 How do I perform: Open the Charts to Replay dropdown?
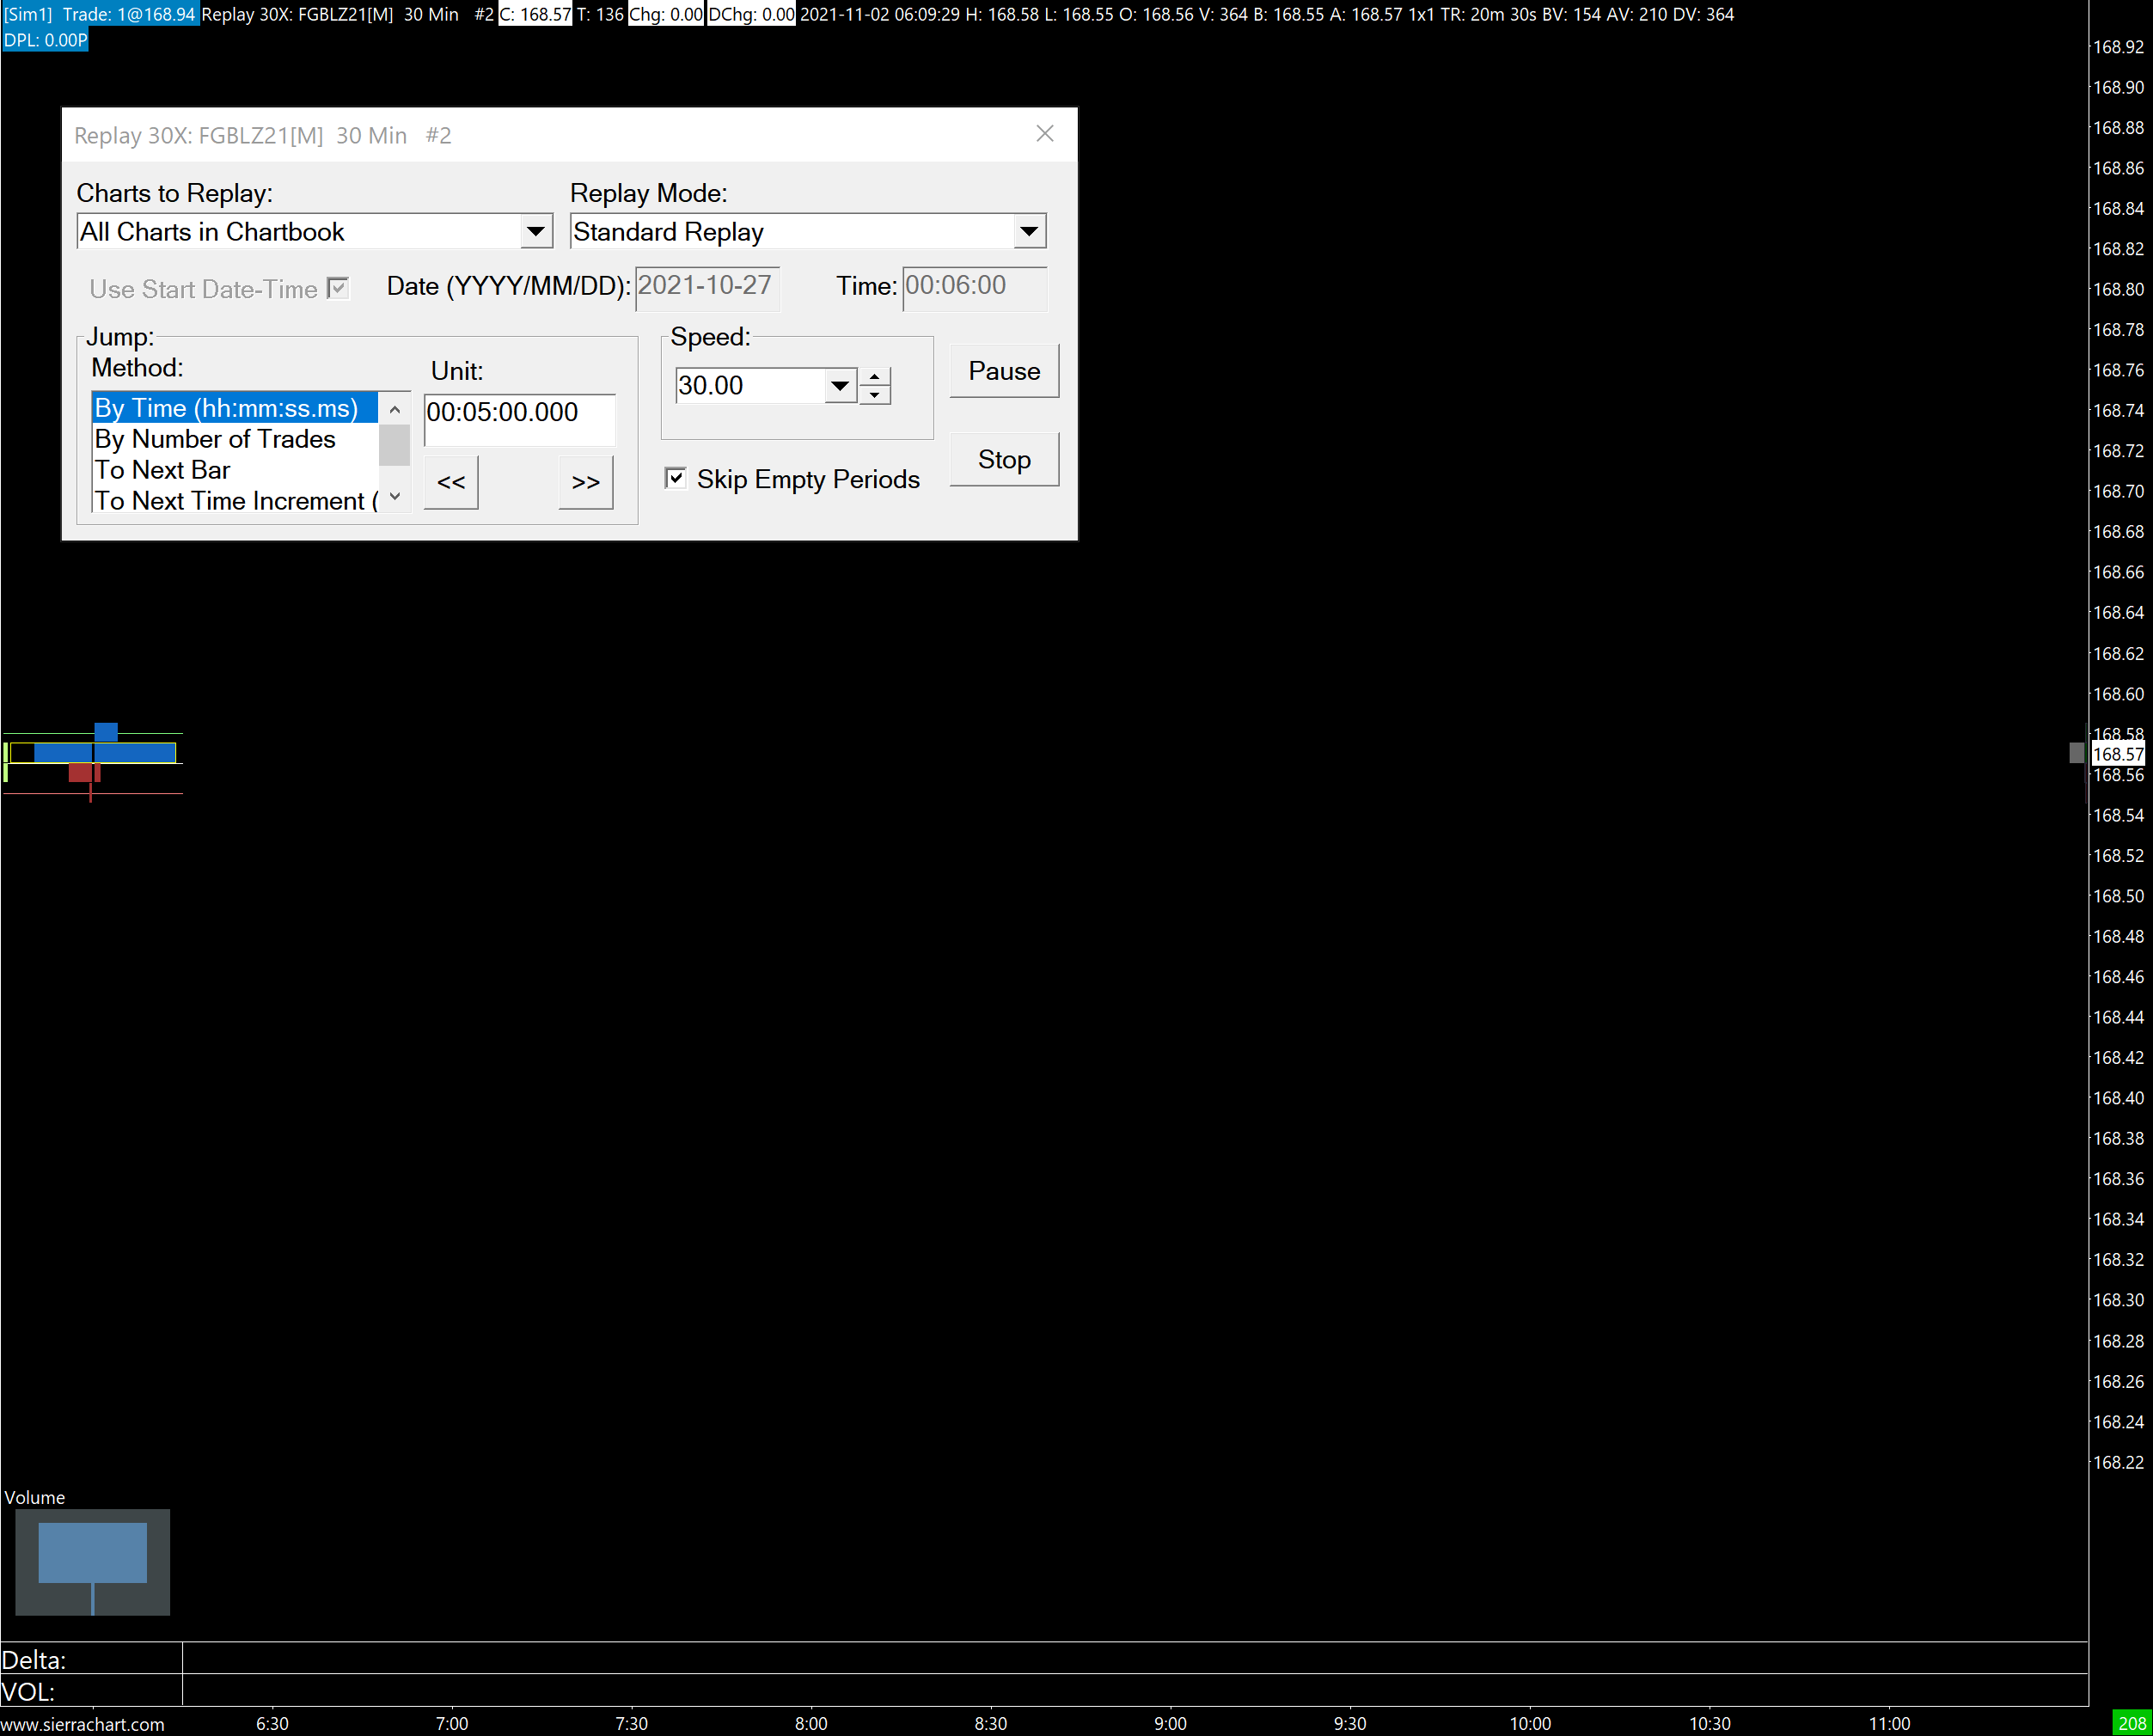click(x=536, y=232)
